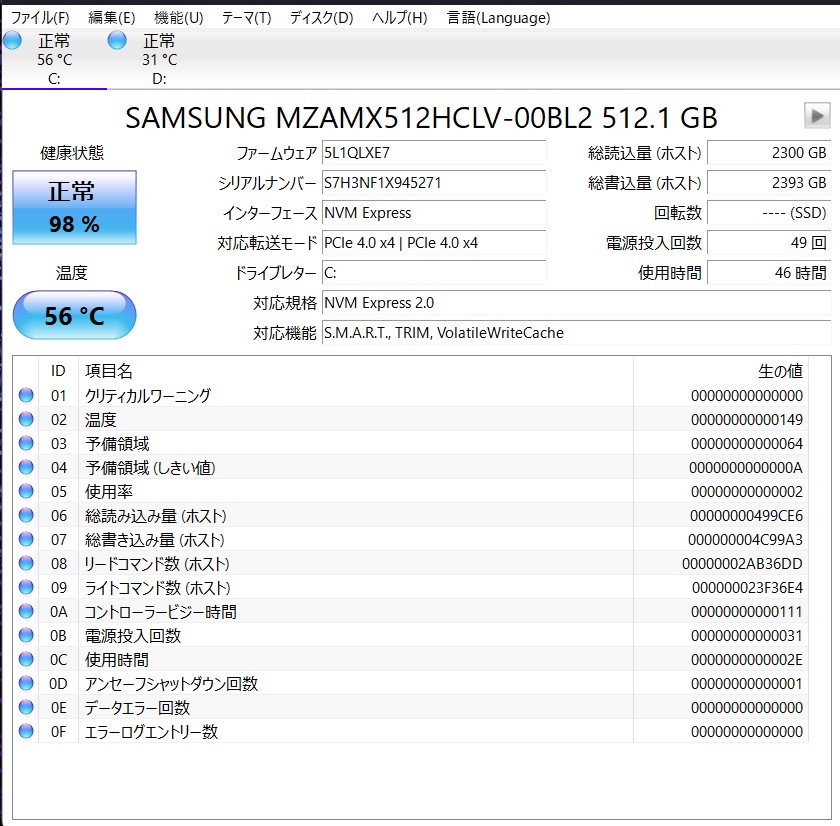840x826 pixels.
Task: Click the status icon for リードコマンド数 (ホスト)
Action: coord(26,564)
